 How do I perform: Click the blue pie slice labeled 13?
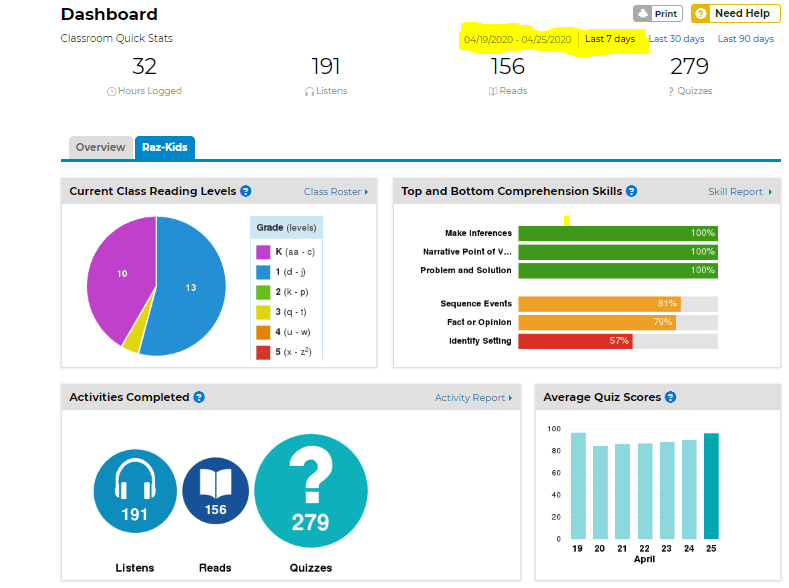click(191, 287)
